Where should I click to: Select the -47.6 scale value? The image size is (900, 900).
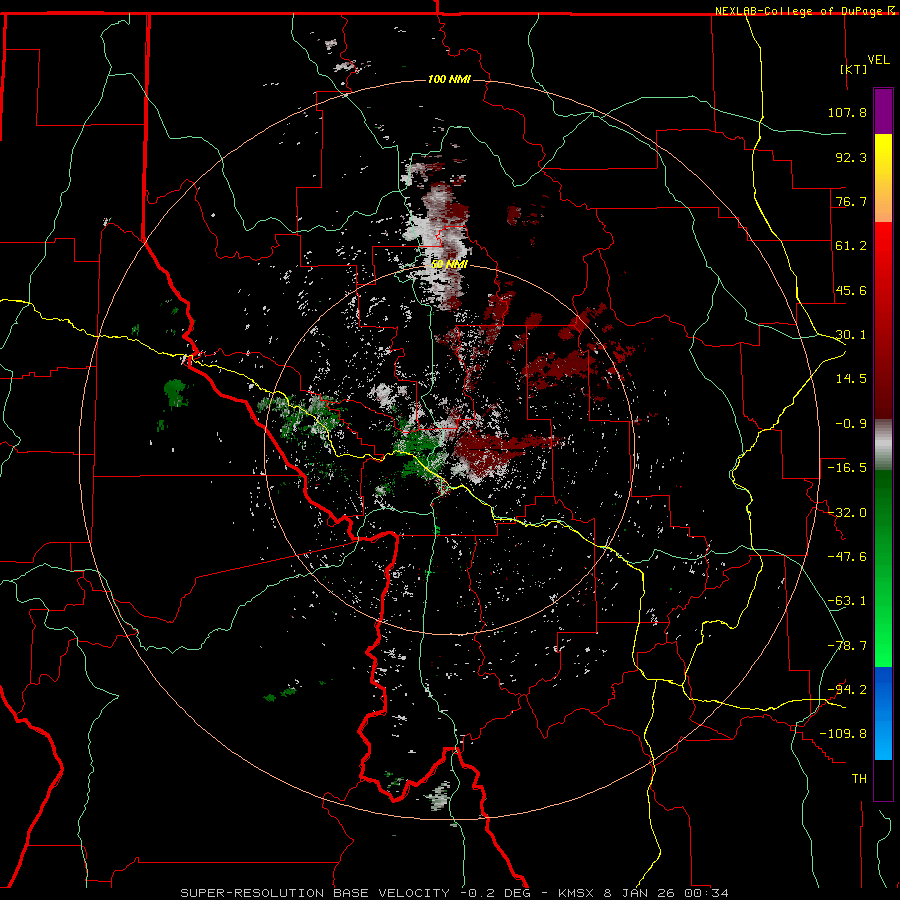pyautogui.click(x=847, y=557)
